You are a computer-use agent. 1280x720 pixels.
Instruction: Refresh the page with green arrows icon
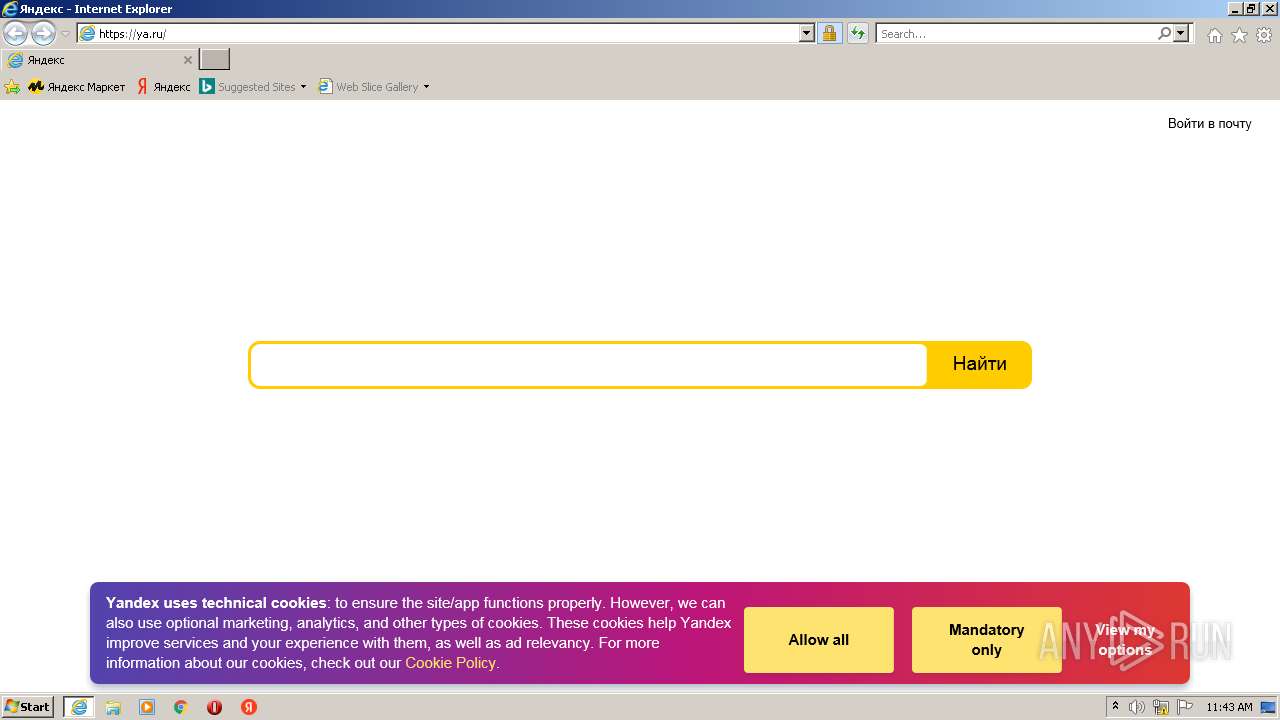(857, 33)
